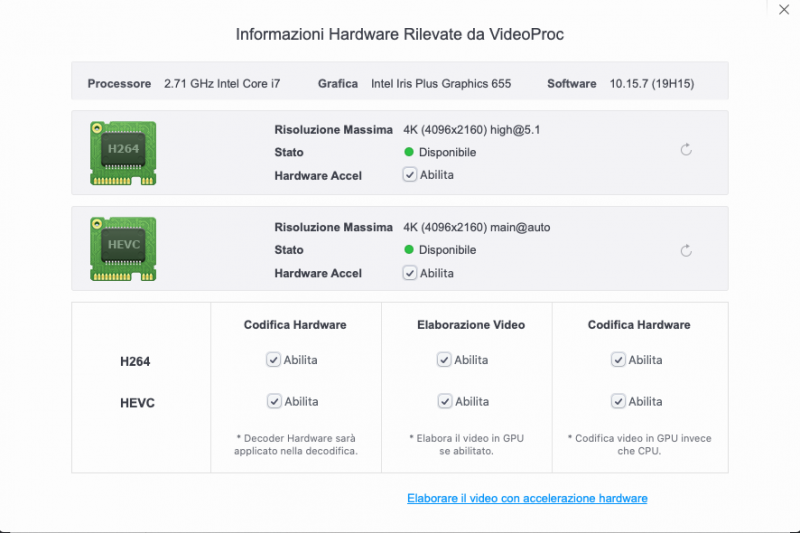Click the Elaborazione Video column header
The width and height of the screenshot is (800, 533).
click(x=471, y=325)
